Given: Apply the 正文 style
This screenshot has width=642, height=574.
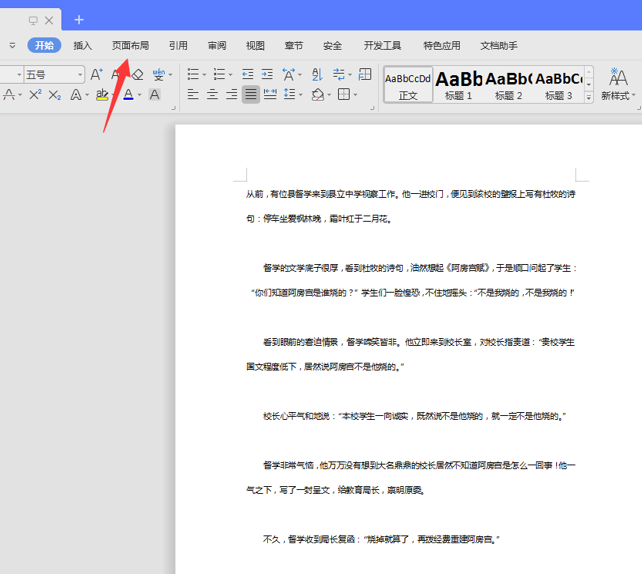Looking at the screenshot, I should coord(408,85).
